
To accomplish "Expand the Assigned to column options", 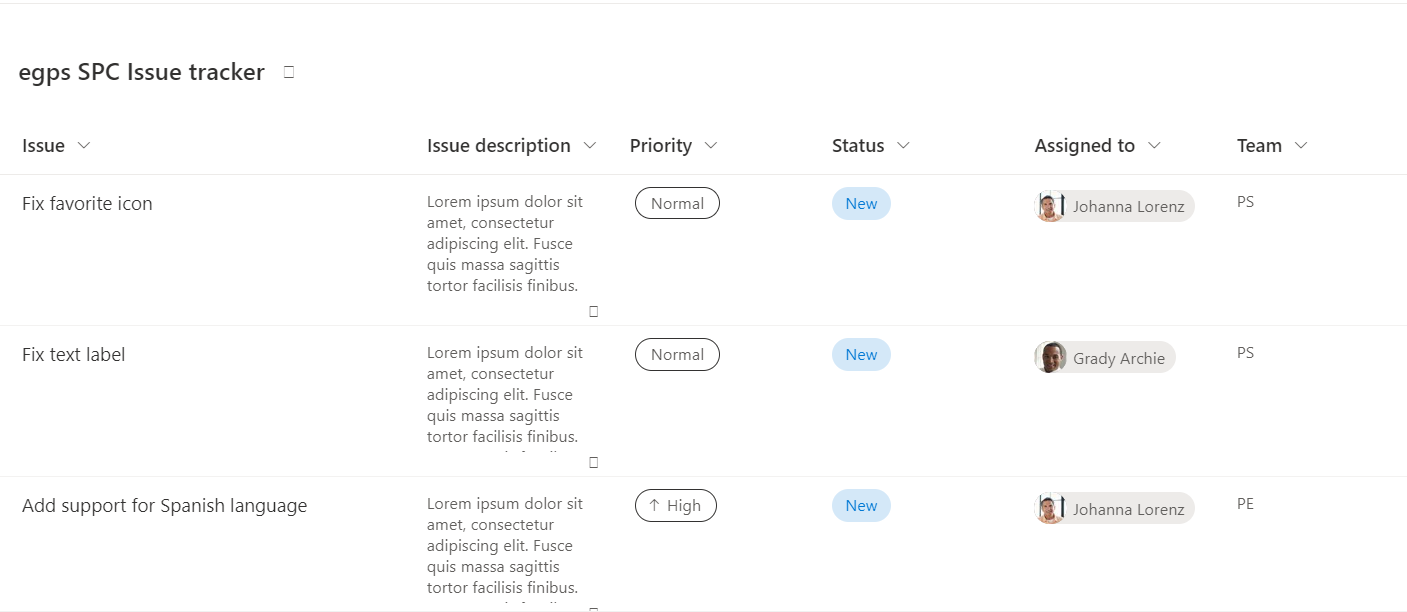I will click(x=1154, y=146).
